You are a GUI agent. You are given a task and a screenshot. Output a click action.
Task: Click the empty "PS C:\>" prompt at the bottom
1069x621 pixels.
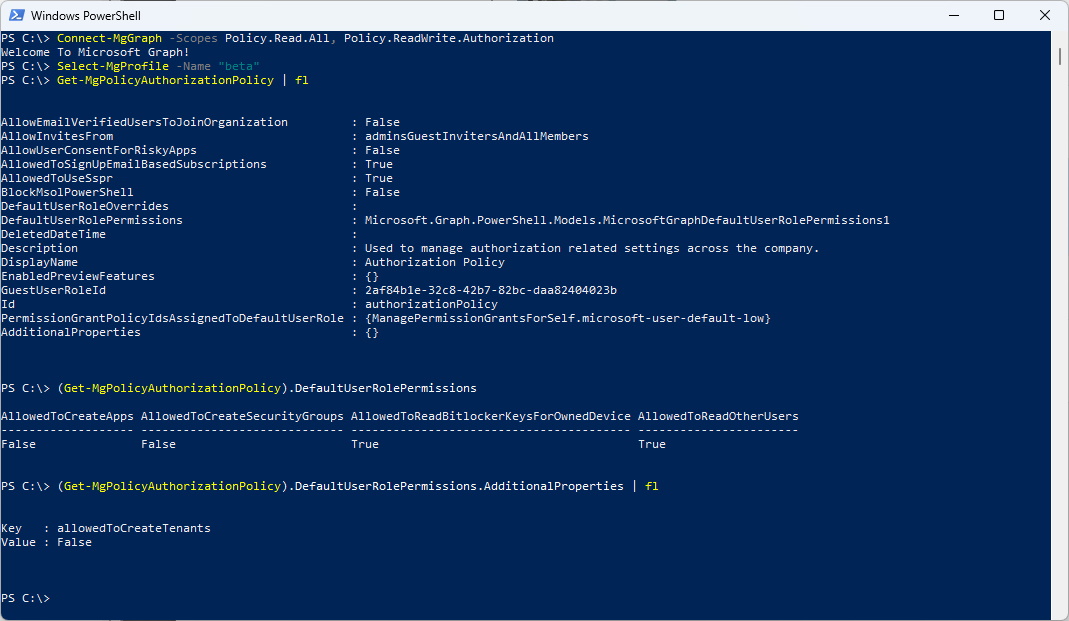pyautogui.click(x=25, y=599)
